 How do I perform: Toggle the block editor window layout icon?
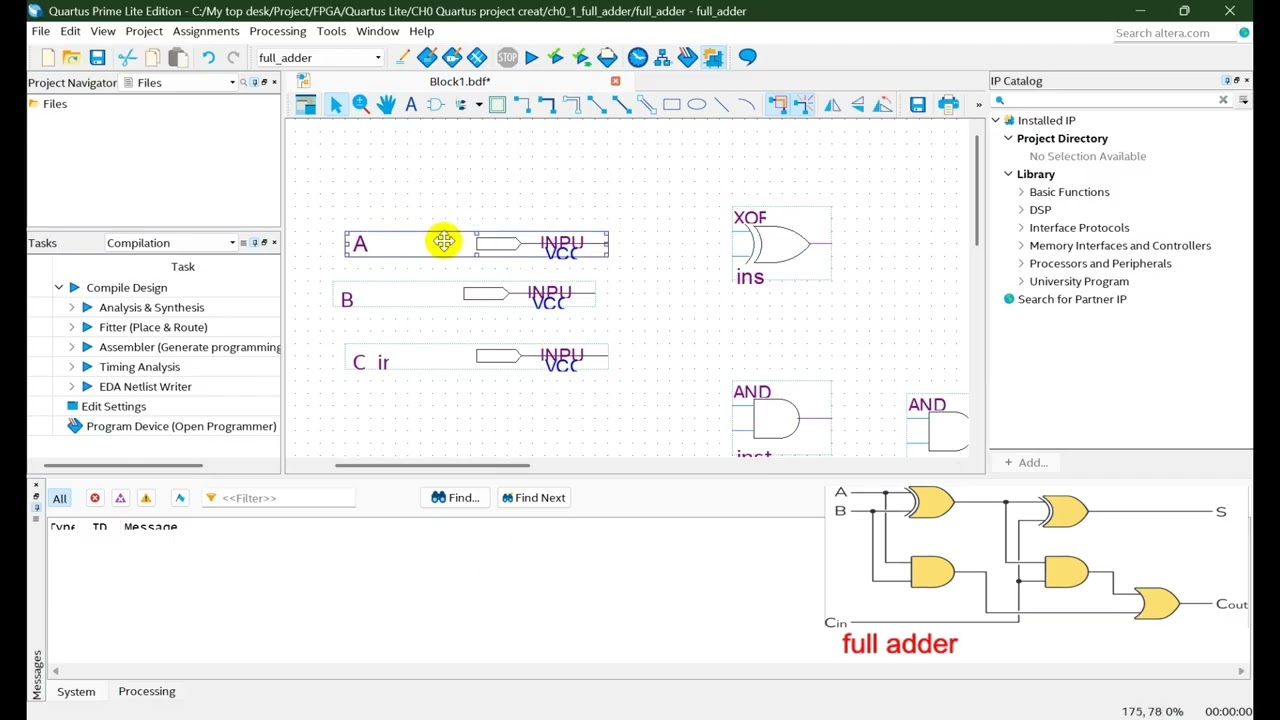coord(306,104)
